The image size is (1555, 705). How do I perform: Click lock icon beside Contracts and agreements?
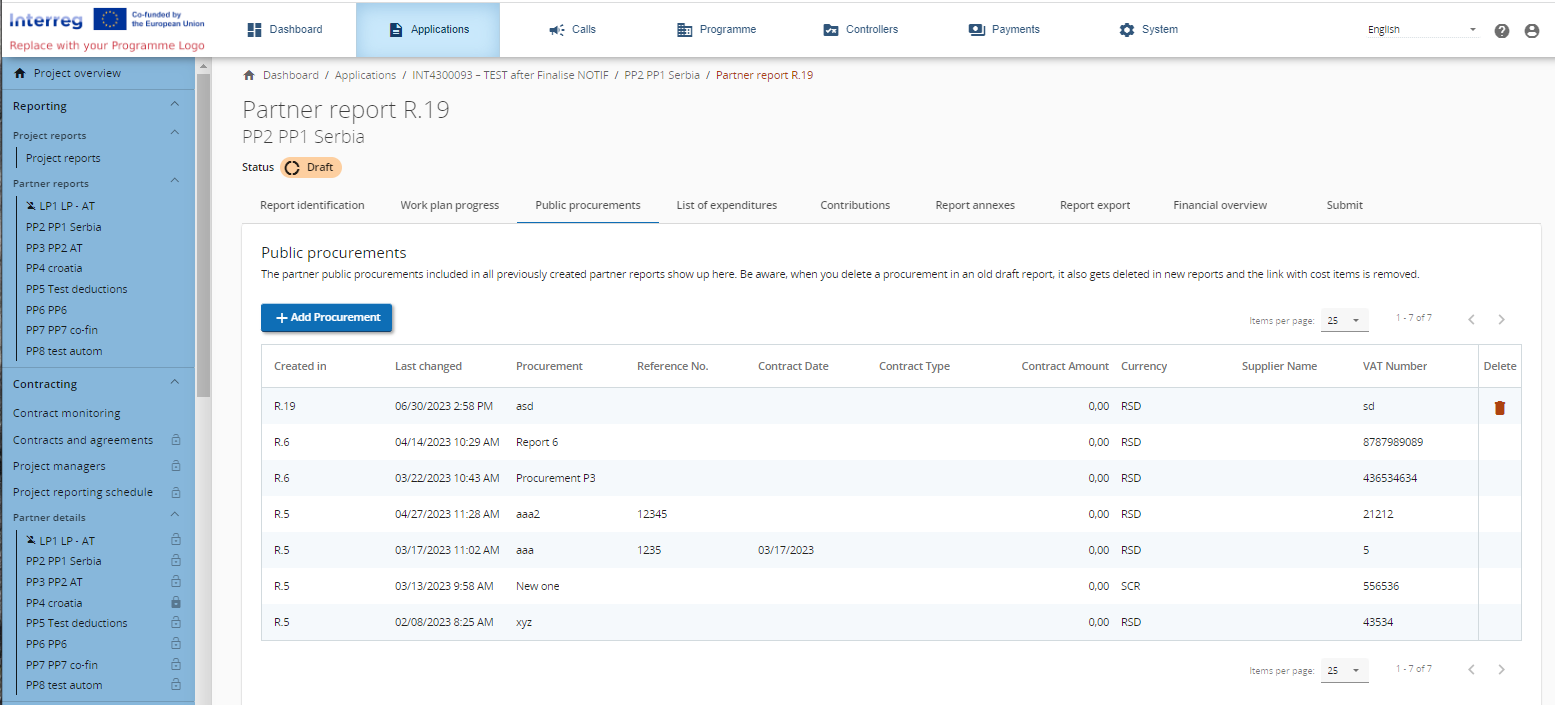[x=176, y=440]
